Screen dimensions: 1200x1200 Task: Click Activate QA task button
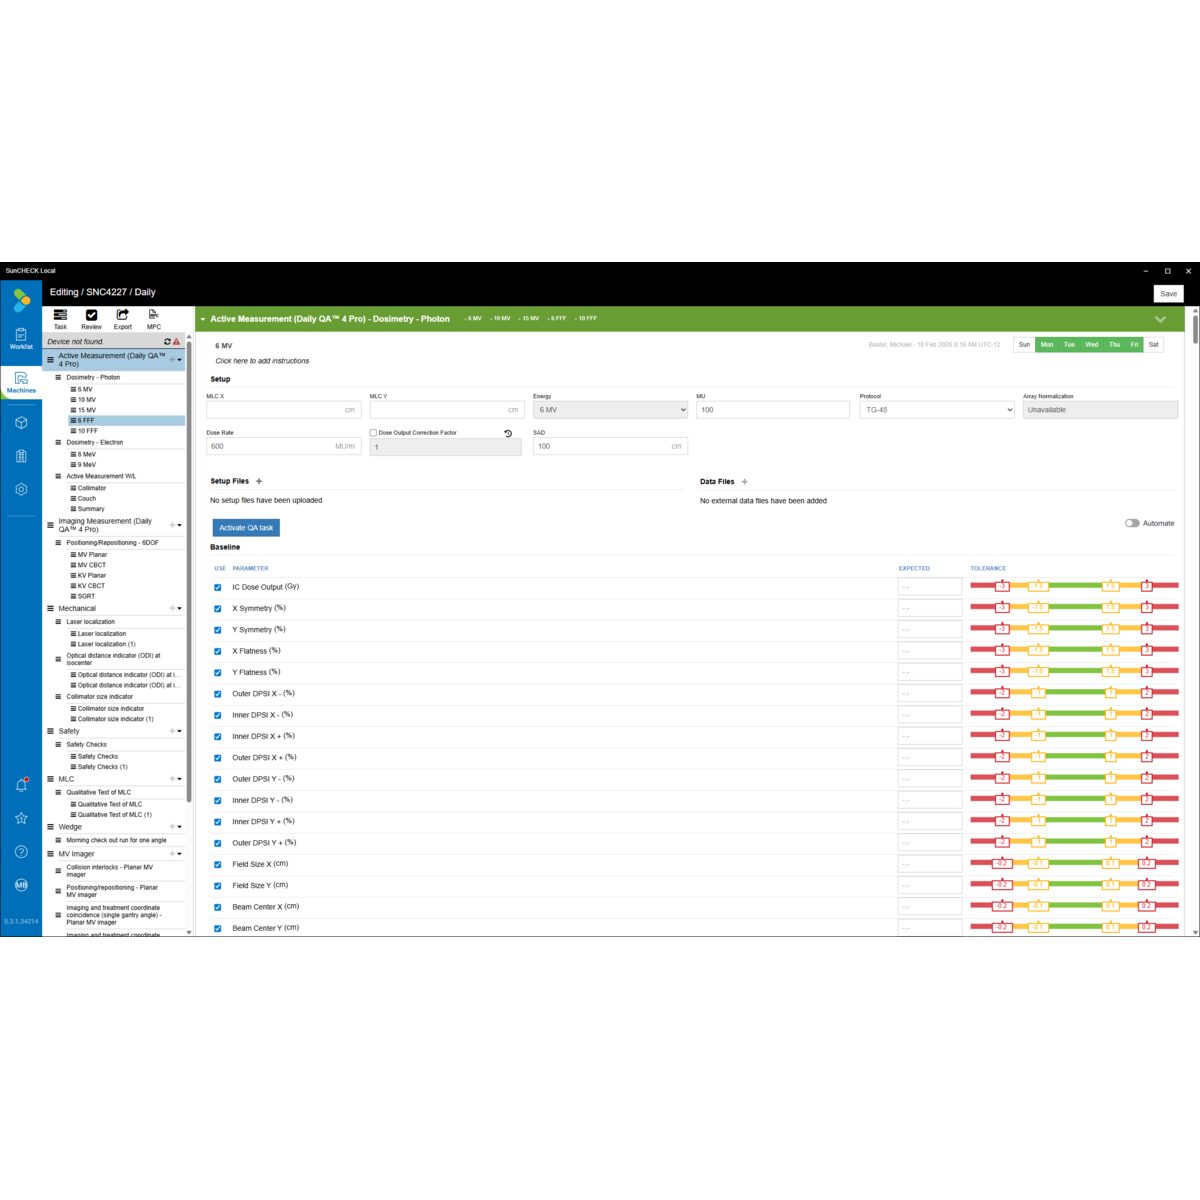coord(246,528)
